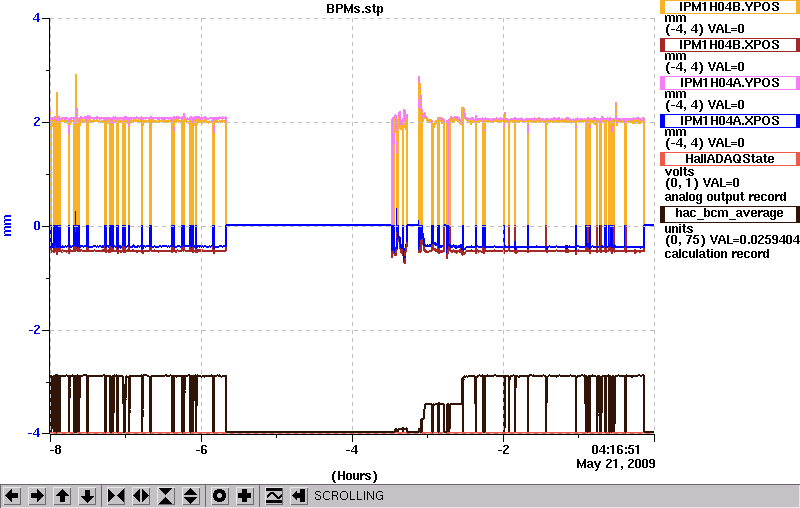The height and width of the screenshot is (508, 800).
Task: Zoom out horizontally with the outward triangles icon
Action: click(x=141, y=496)
